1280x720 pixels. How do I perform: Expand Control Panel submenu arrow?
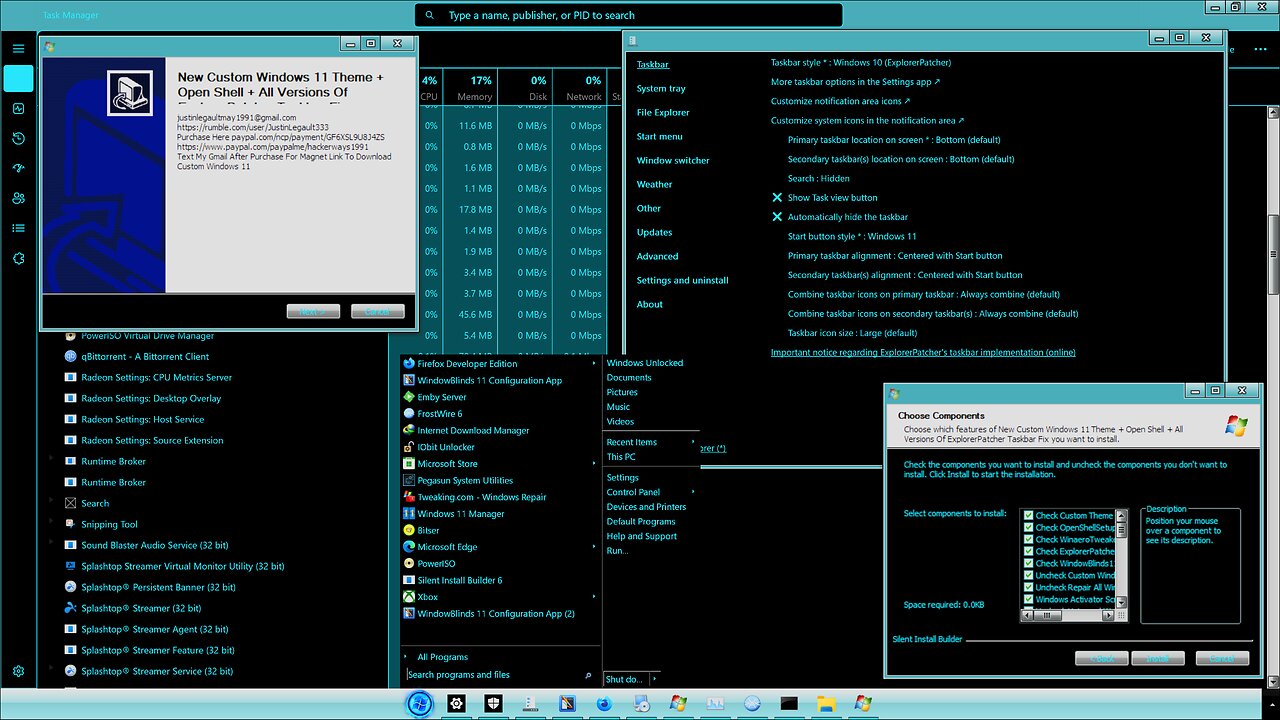[x=692, y=492]
